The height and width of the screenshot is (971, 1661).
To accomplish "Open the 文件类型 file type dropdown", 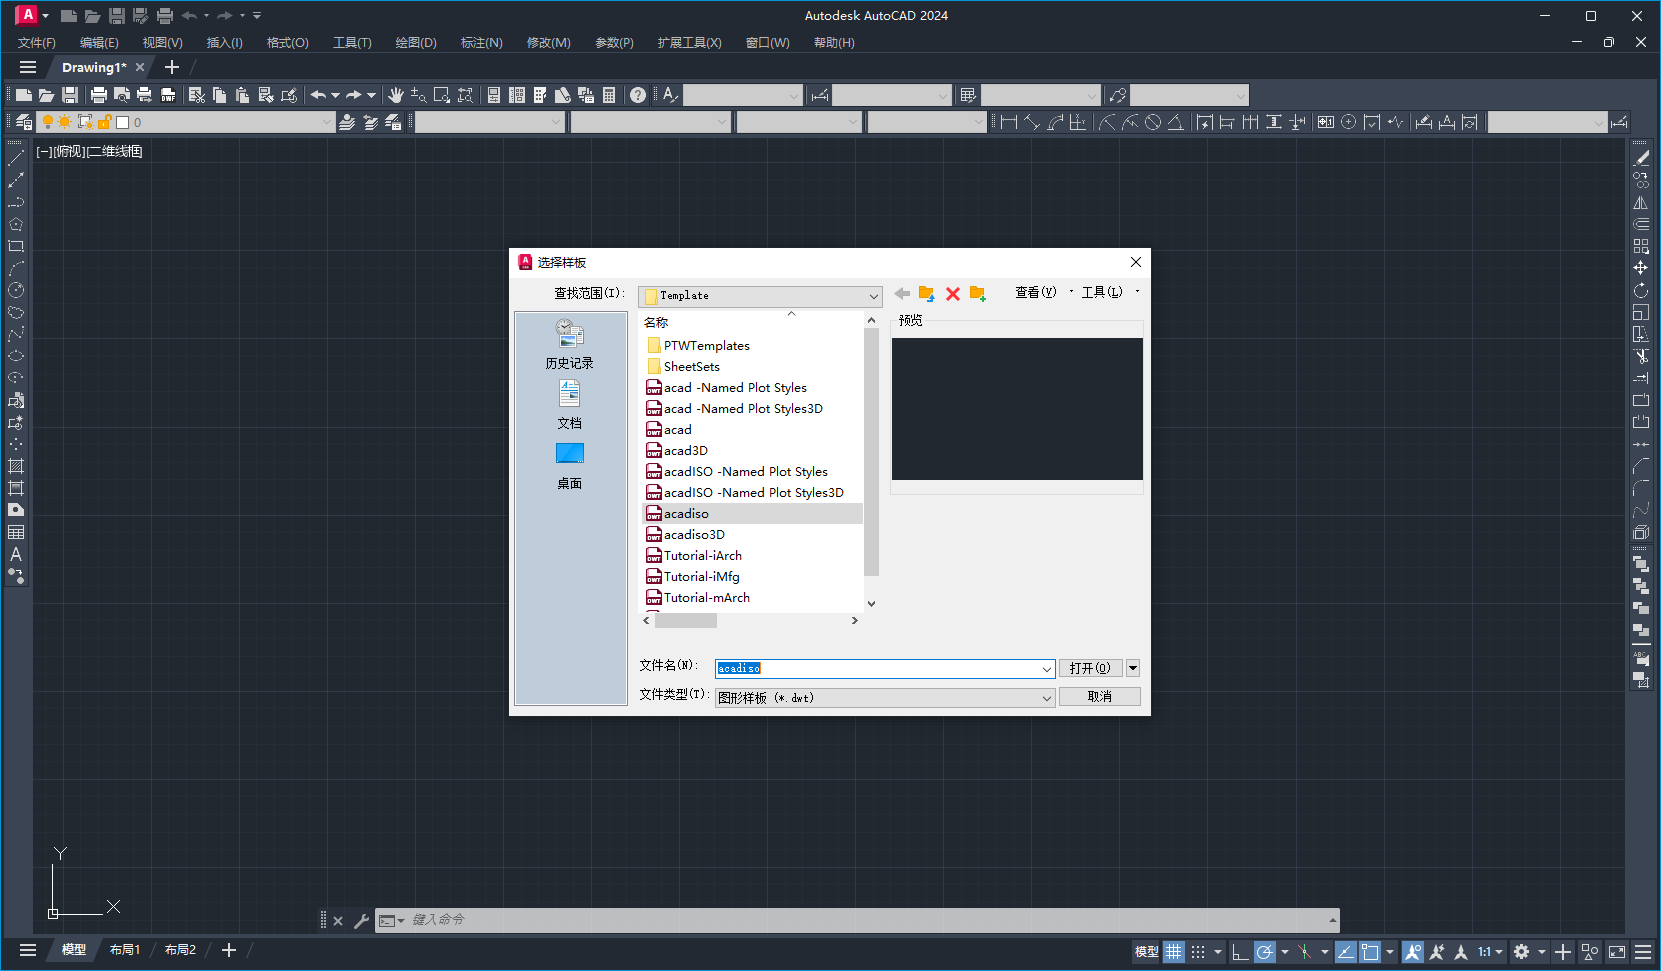I will 1045,697.
